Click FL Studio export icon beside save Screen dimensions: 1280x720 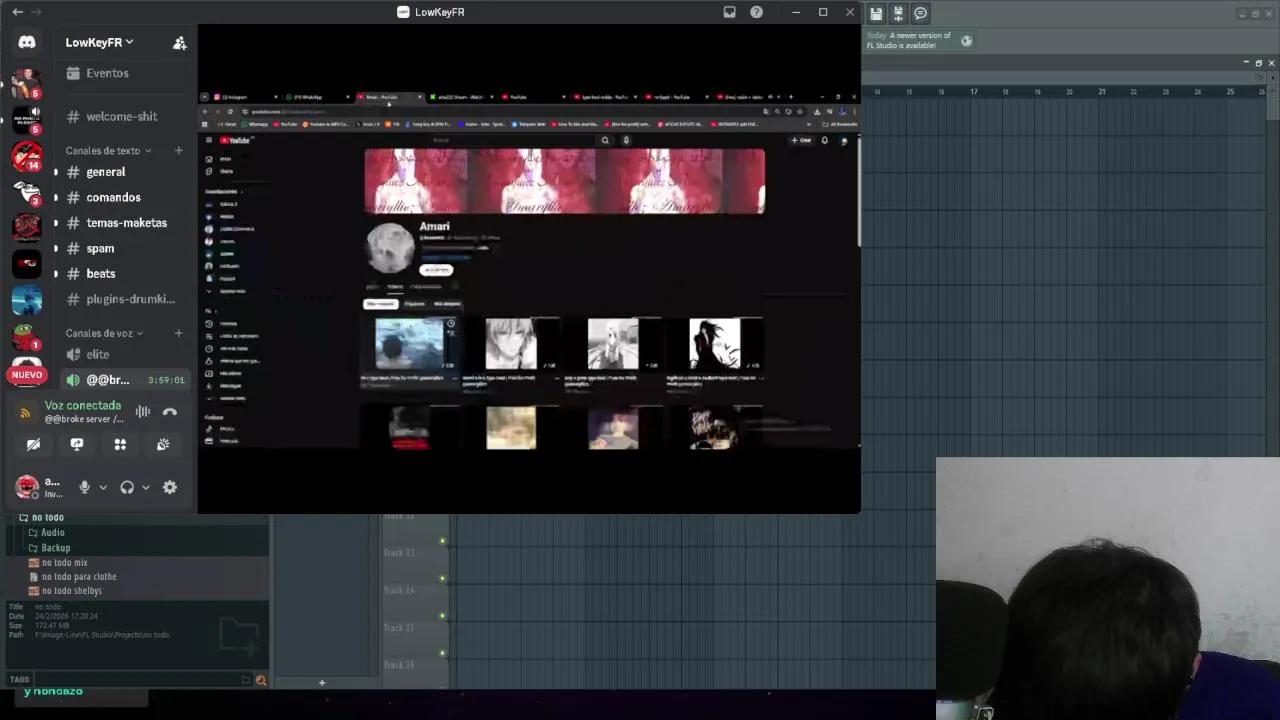click(x=898, y=13)
